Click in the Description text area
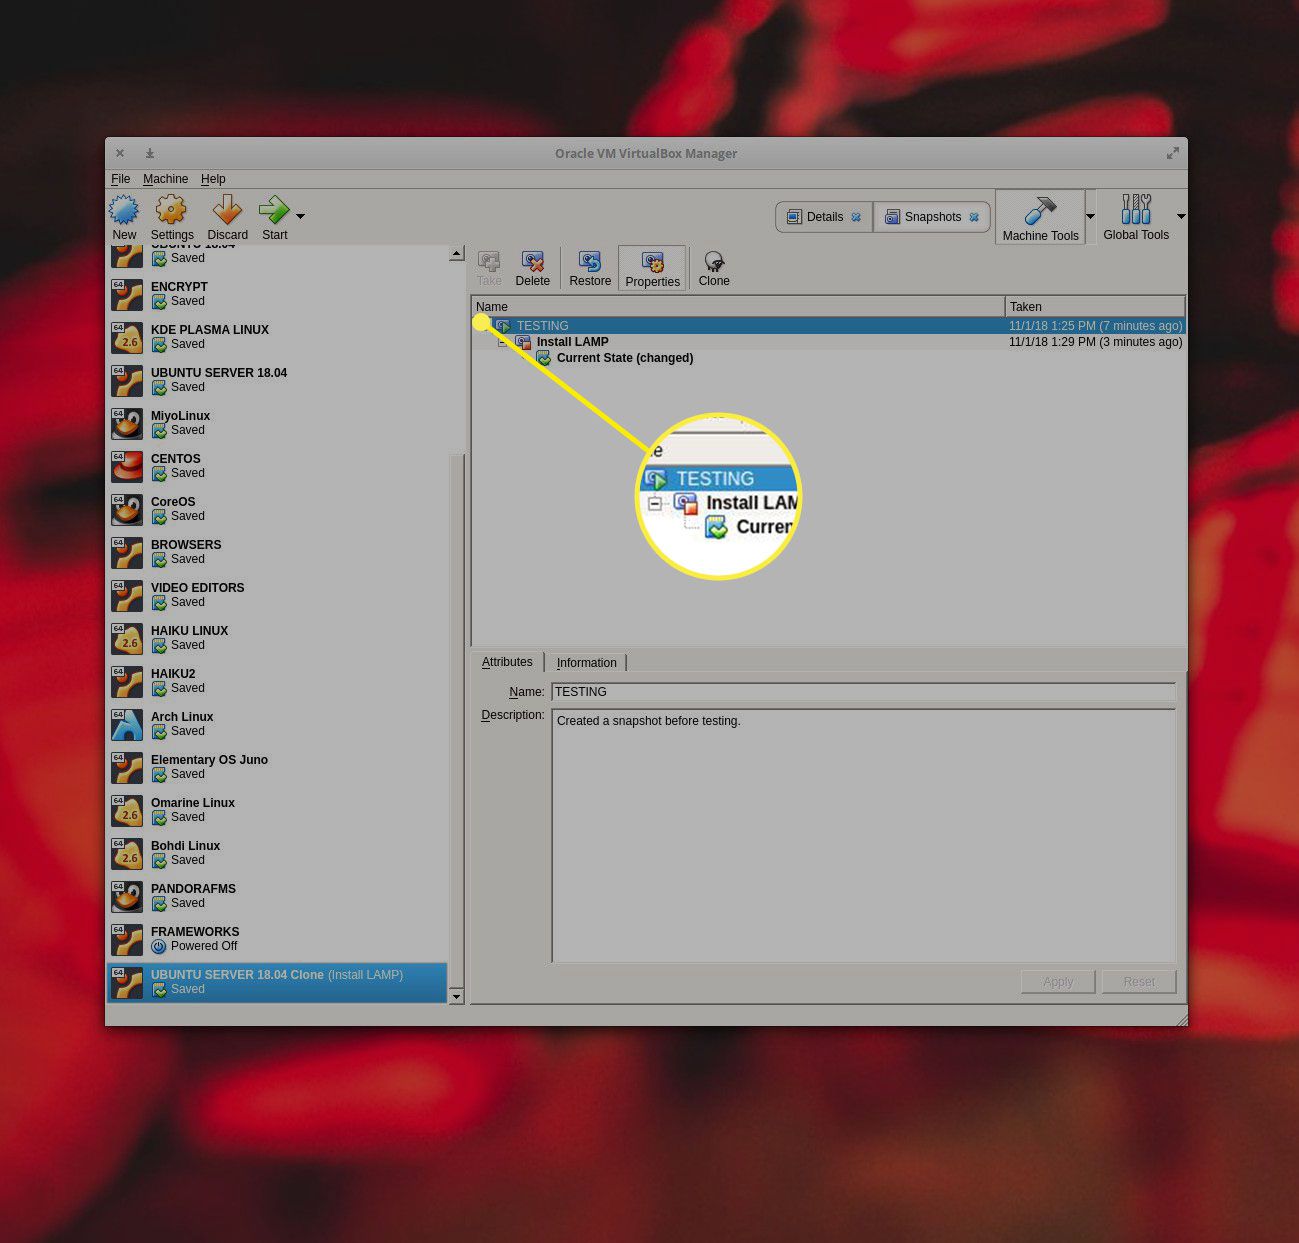Viewport: 1299px width, 1243px height. point(864,836)
